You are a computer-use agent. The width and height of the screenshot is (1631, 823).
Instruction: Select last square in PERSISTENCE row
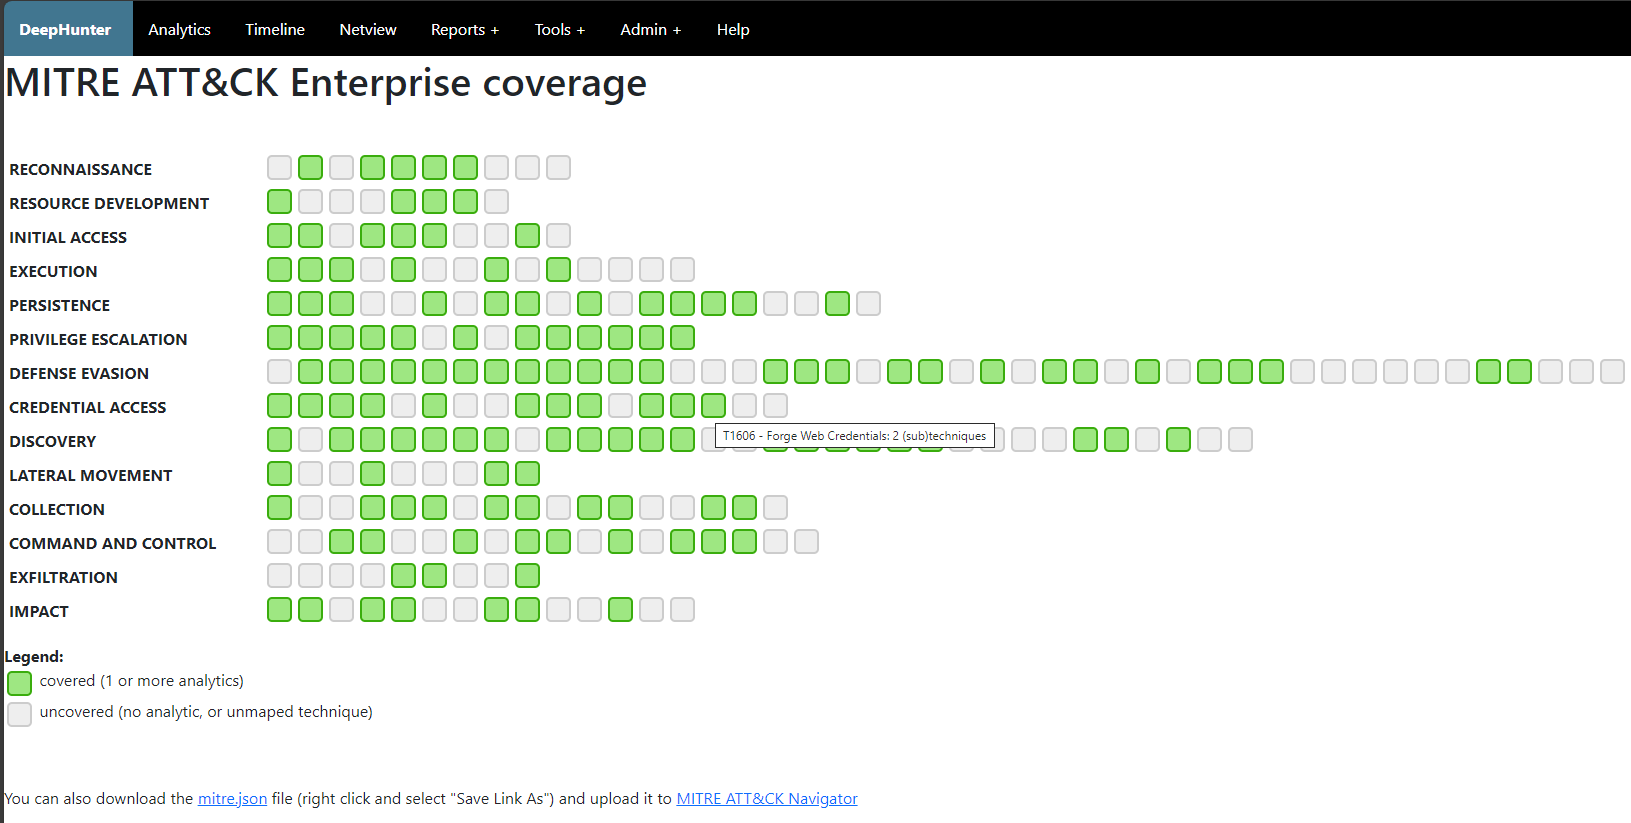[869, 303]
